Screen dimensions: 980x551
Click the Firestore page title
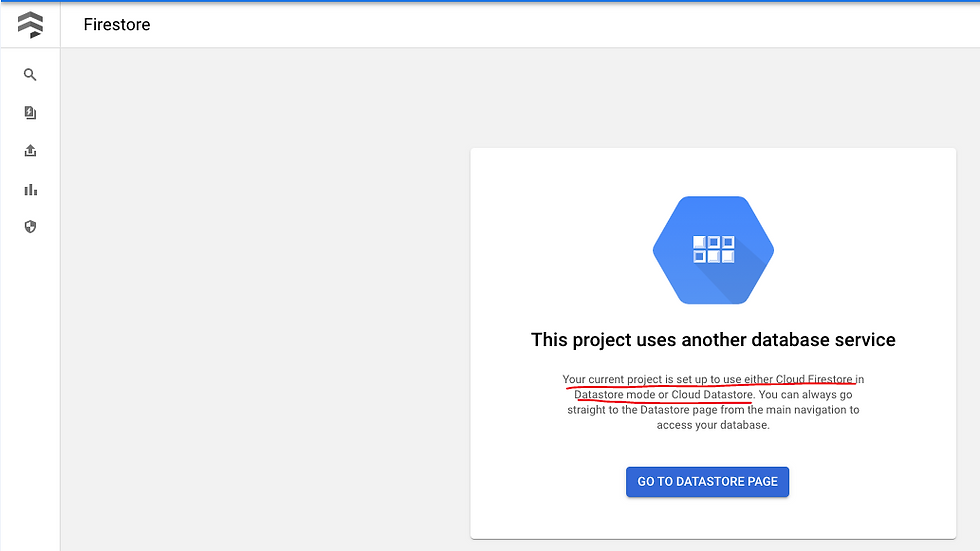tap(117, 24)
